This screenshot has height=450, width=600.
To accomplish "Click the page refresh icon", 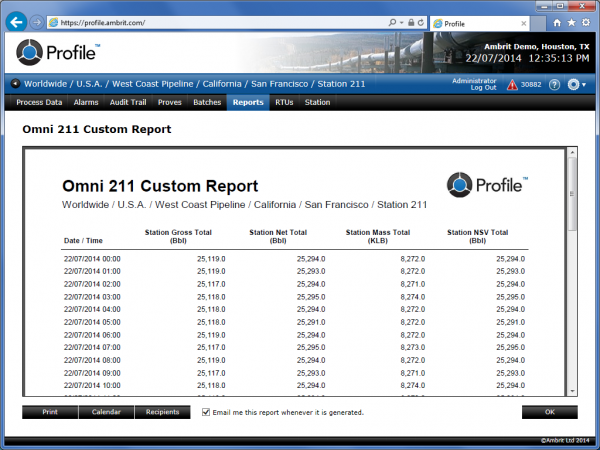I will pyautogui.click(x=421, y=23).
